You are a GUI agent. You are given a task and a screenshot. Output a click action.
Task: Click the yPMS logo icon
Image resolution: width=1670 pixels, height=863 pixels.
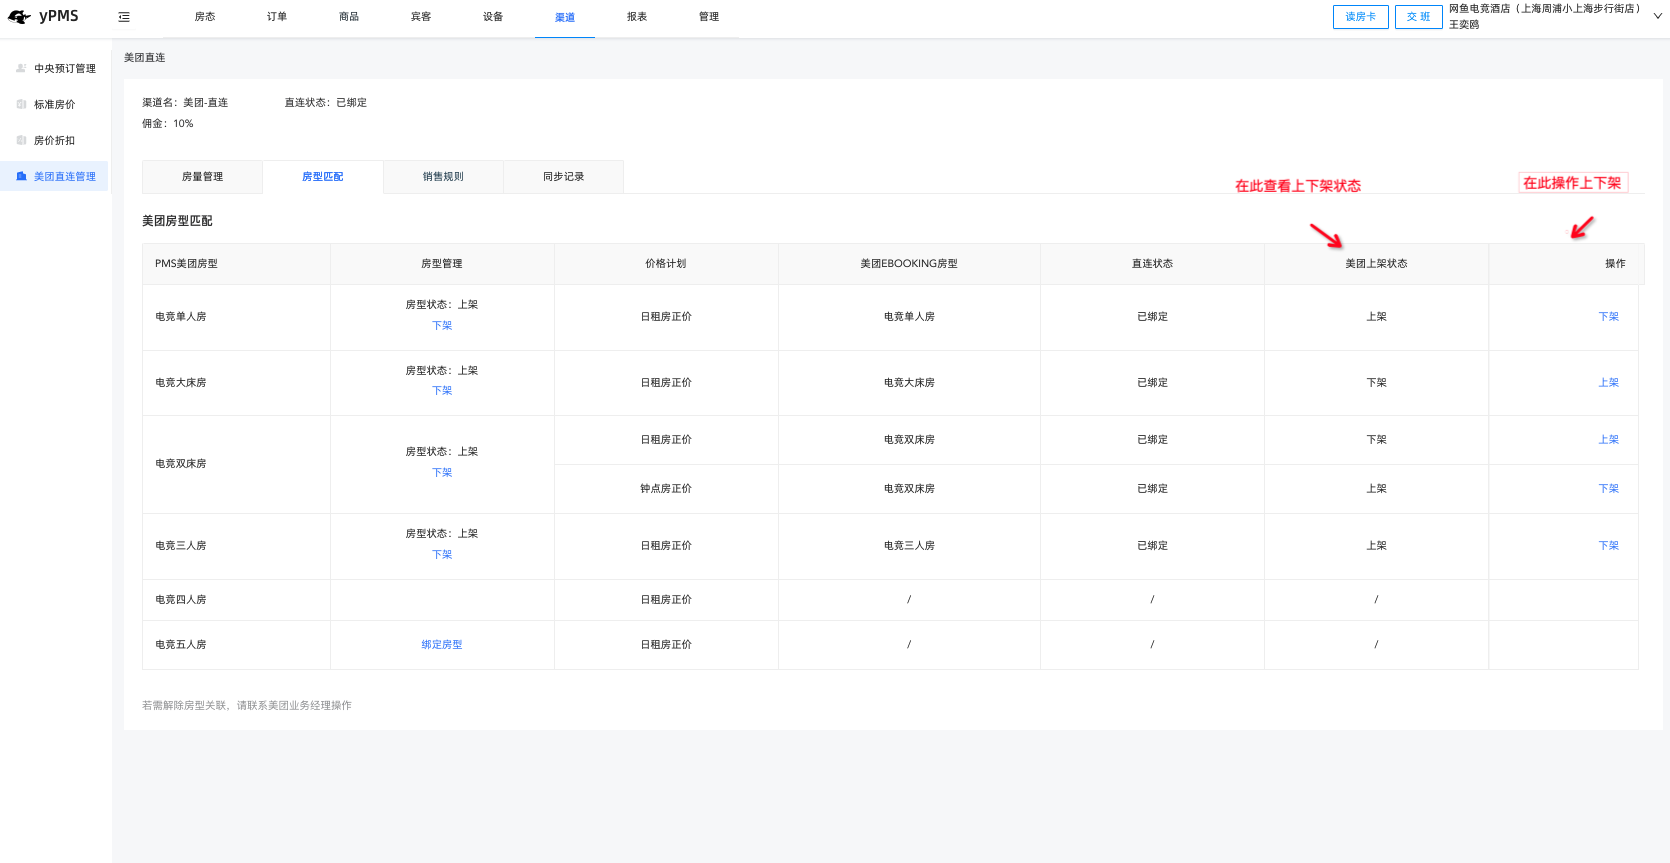coord(19,17)
